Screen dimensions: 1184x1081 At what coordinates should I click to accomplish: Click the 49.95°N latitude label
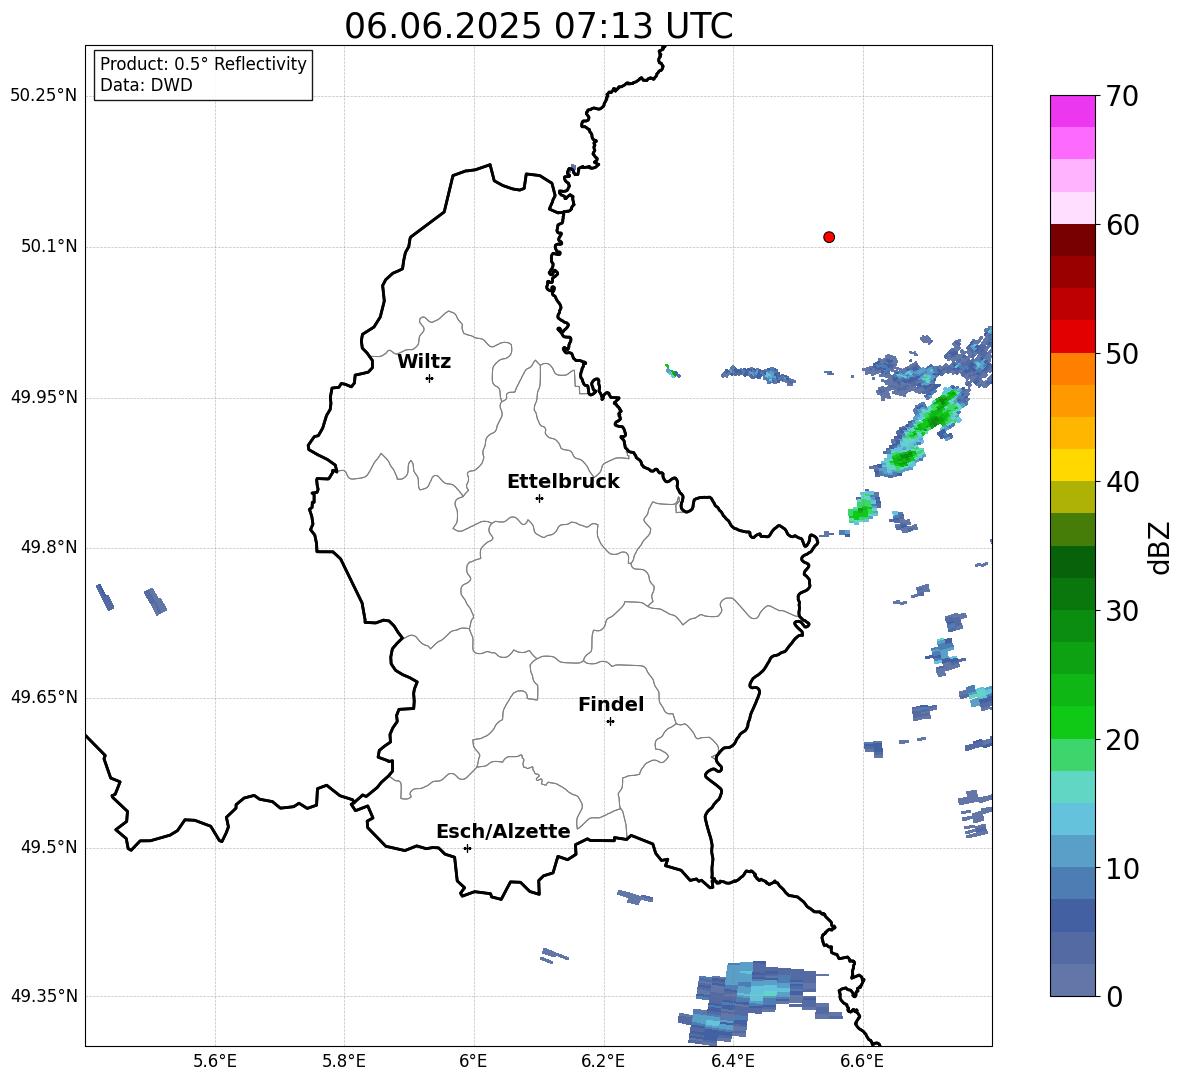(x=44, y=397)
